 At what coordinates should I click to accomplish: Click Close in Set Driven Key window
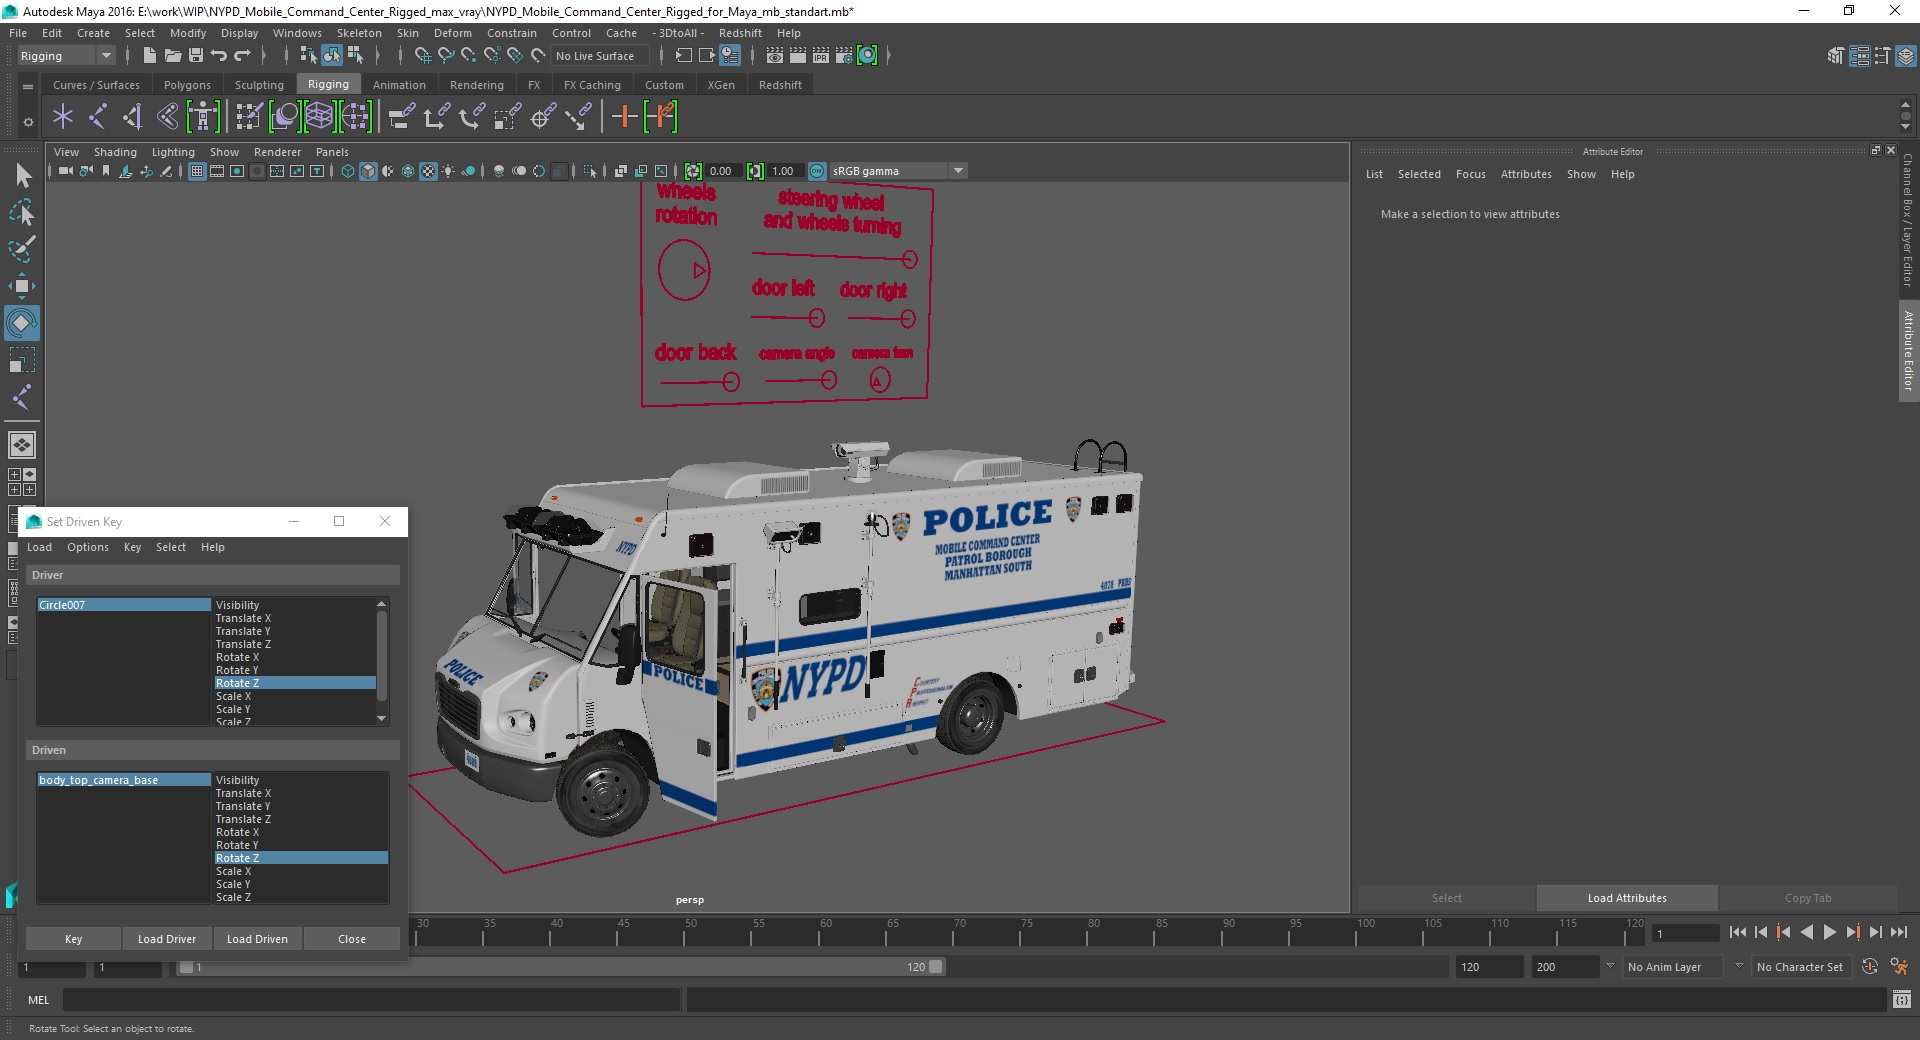352,939
